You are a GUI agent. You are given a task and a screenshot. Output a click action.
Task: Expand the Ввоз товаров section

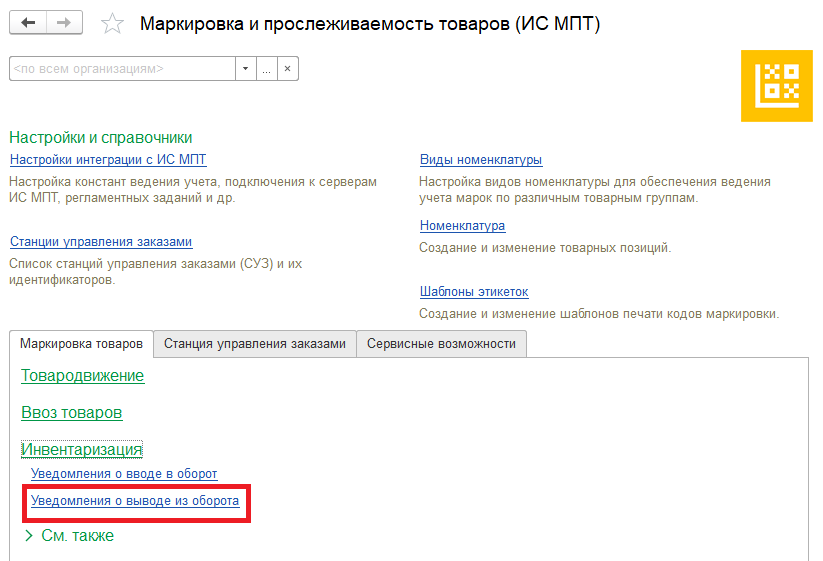pos(71,412)
